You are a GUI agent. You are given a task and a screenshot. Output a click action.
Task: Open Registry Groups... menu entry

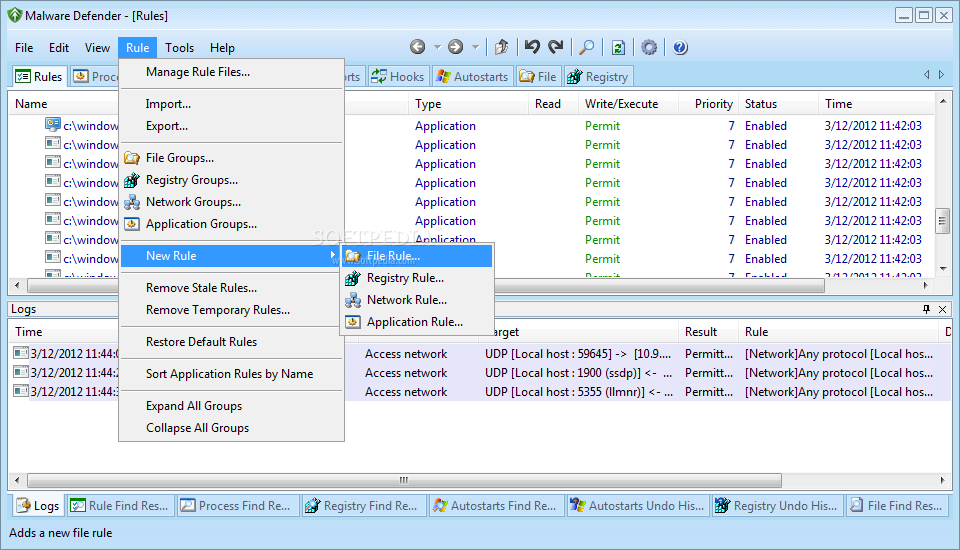pyautogui.click(x=231, y=180)
